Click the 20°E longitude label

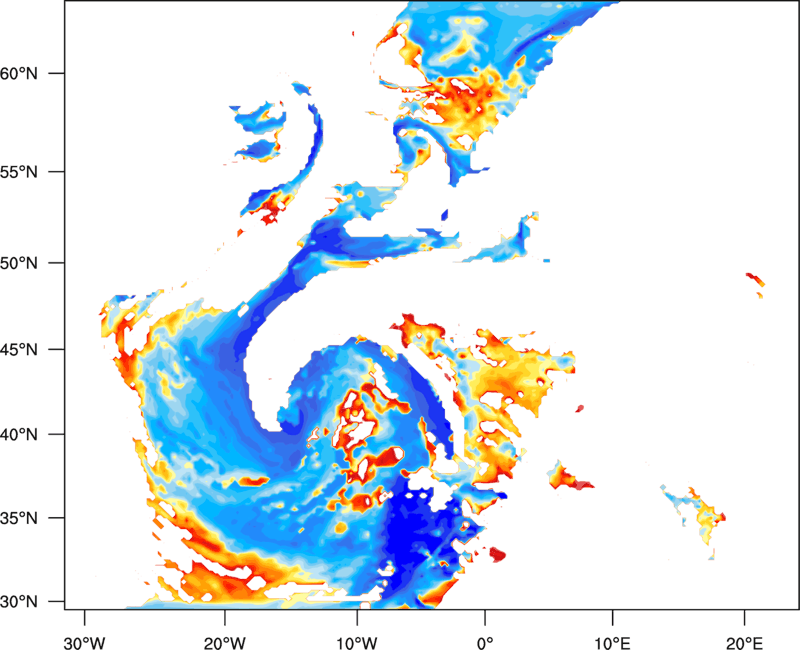pyautogui.click(x=744, y=643)
